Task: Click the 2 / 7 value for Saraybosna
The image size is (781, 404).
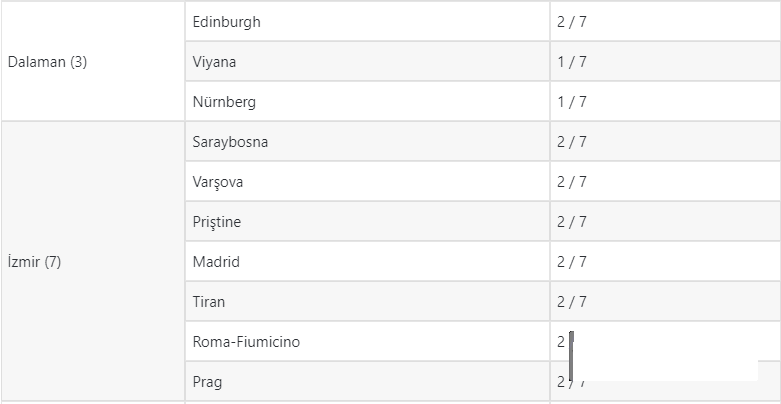Action: coord(572,142)
